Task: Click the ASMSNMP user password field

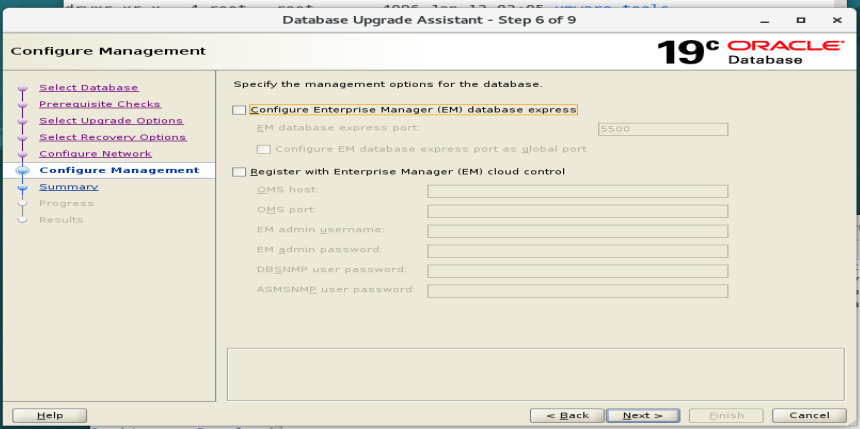Action: [x=578, y=291]
